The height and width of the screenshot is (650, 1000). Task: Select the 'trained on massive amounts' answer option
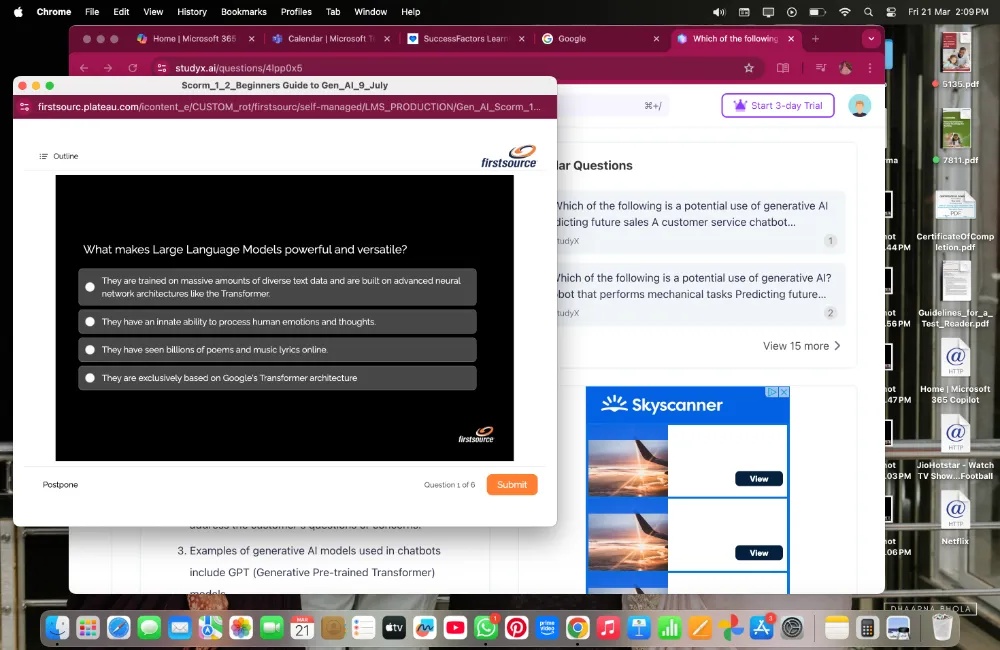tap(90, 287)
